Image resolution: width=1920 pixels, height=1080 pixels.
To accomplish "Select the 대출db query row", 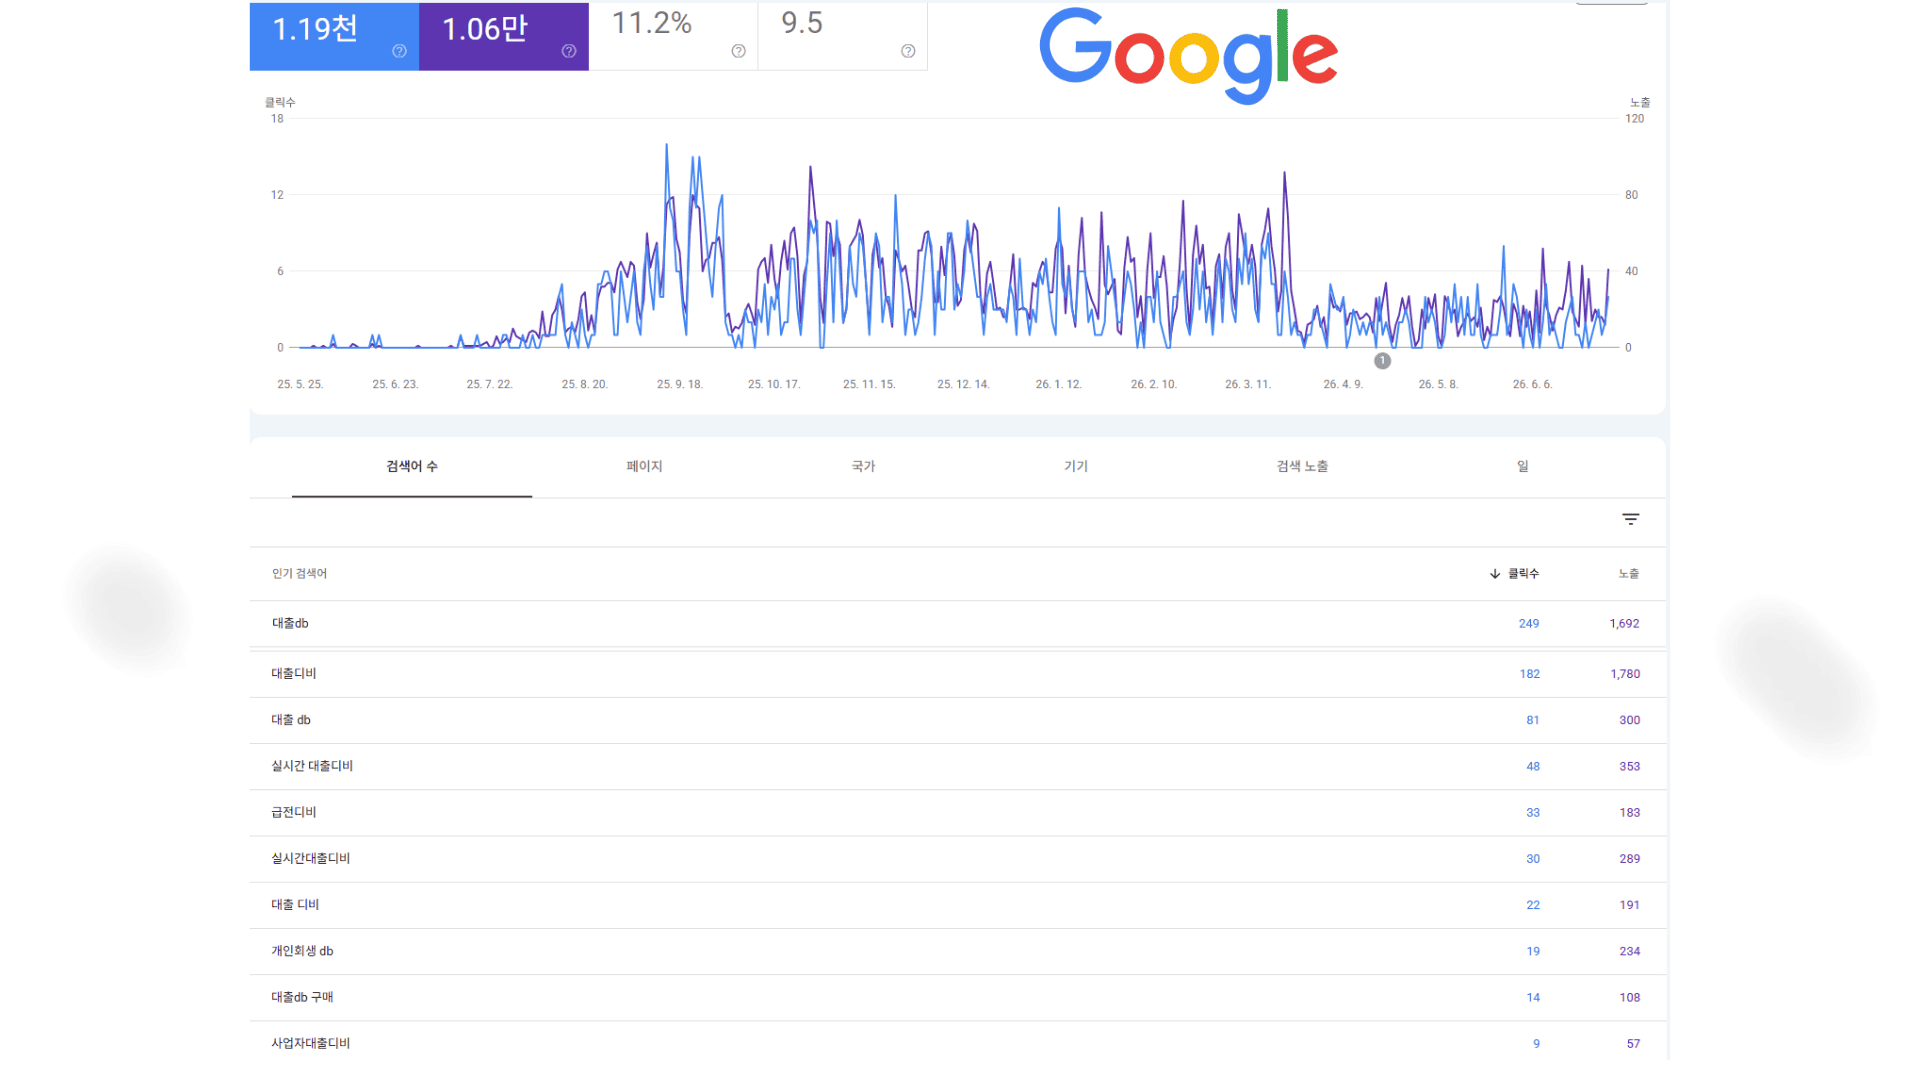I will (958, 624).
